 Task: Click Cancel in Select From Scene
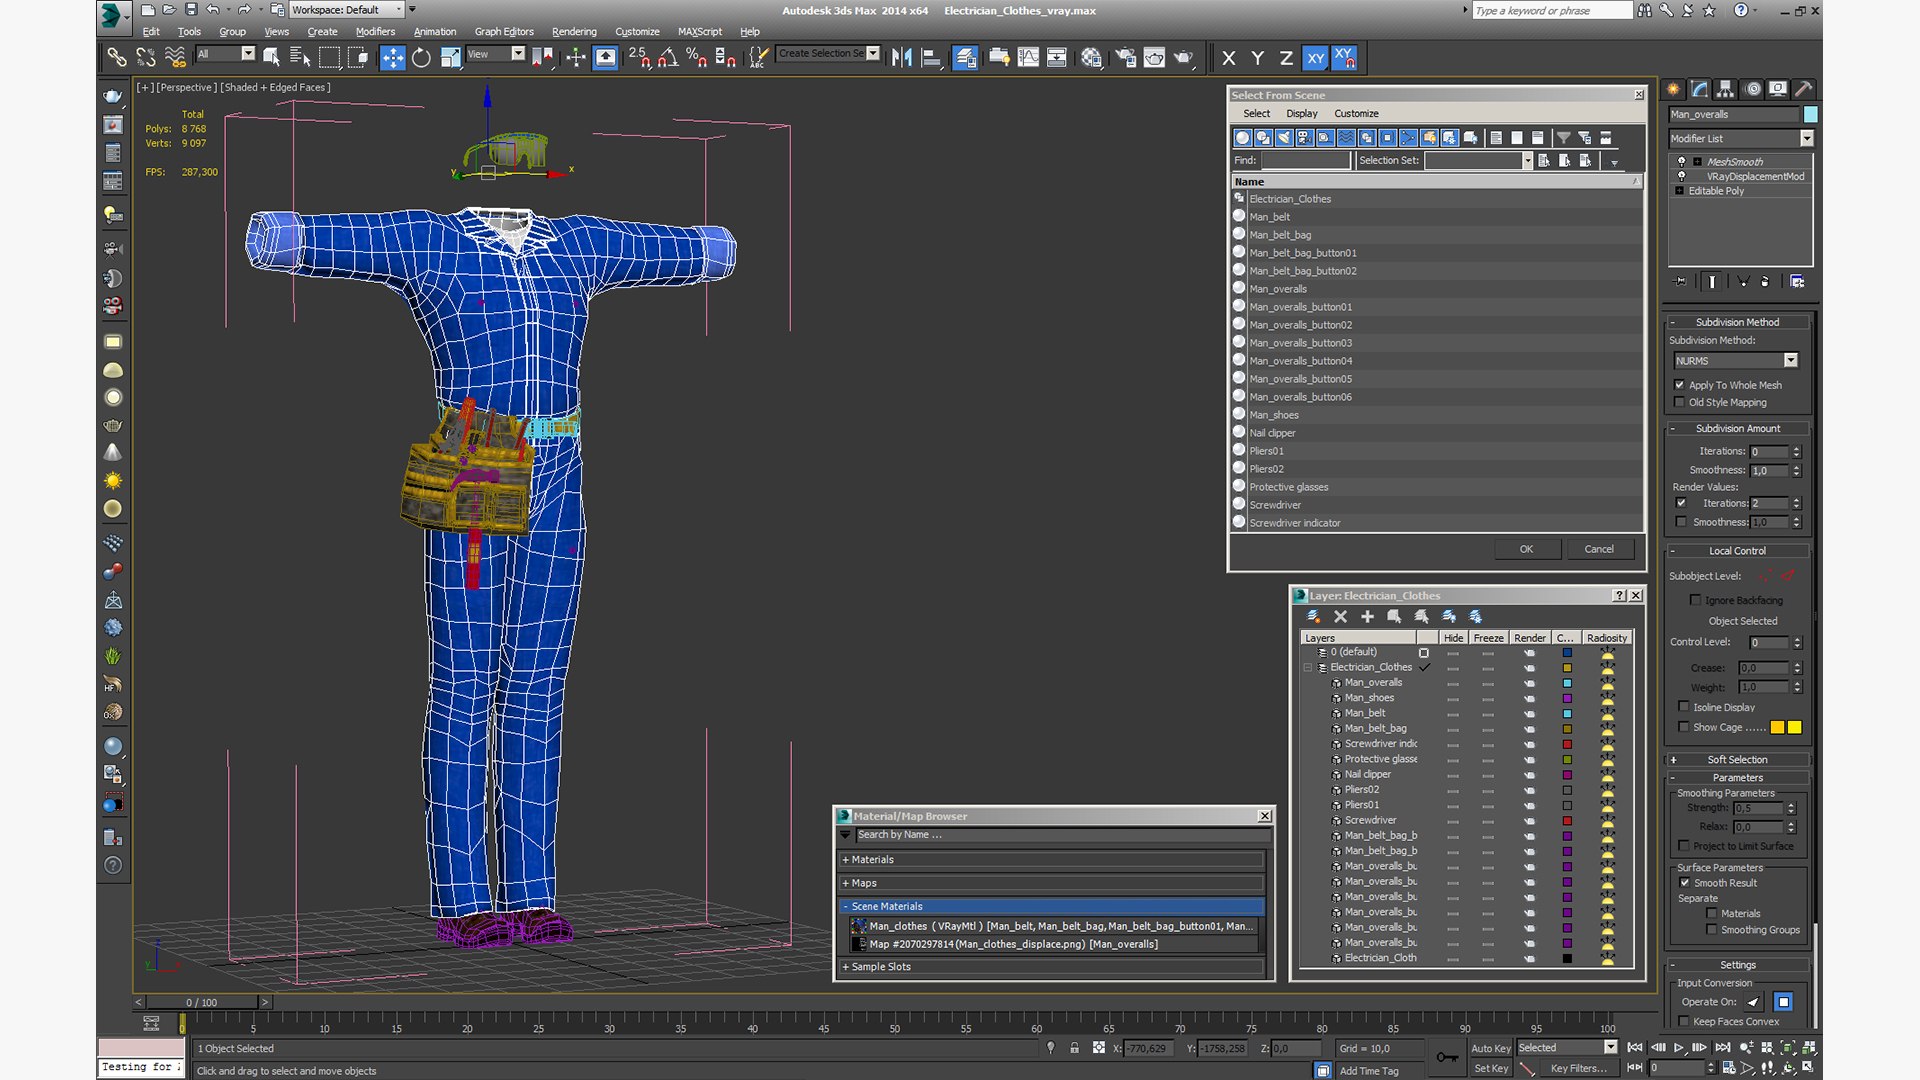click(x=1598, y=549)
